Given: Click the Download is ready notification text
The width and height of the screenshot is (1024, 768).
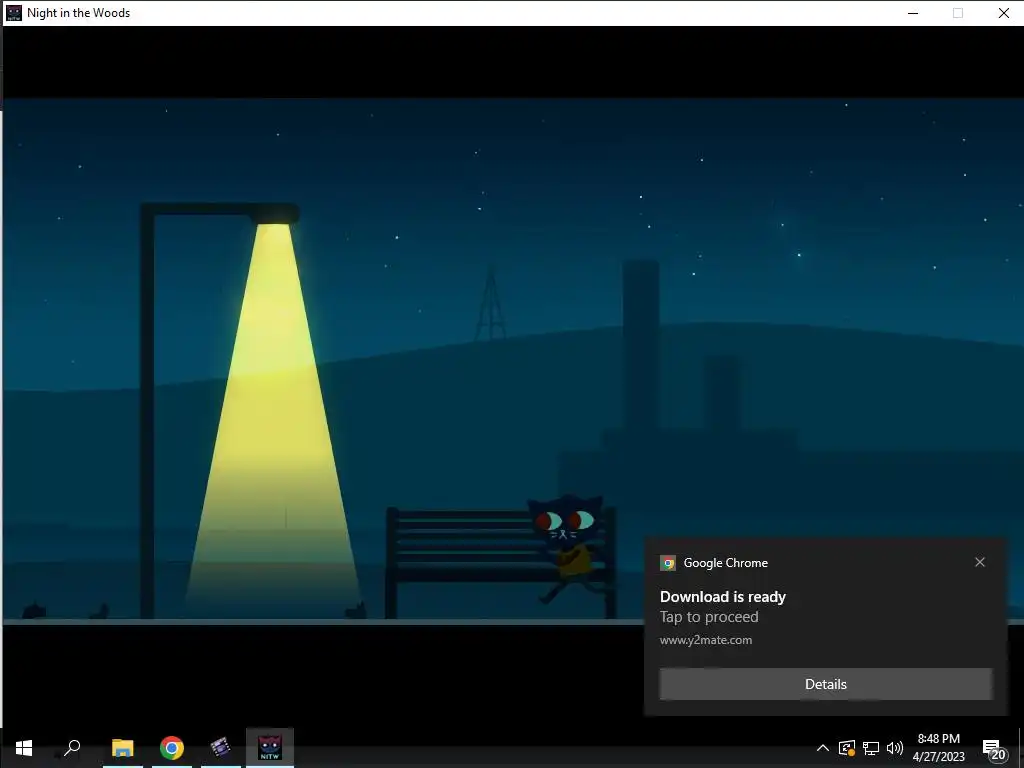Looking at the screenshot, I should click(x=723, y=597).
